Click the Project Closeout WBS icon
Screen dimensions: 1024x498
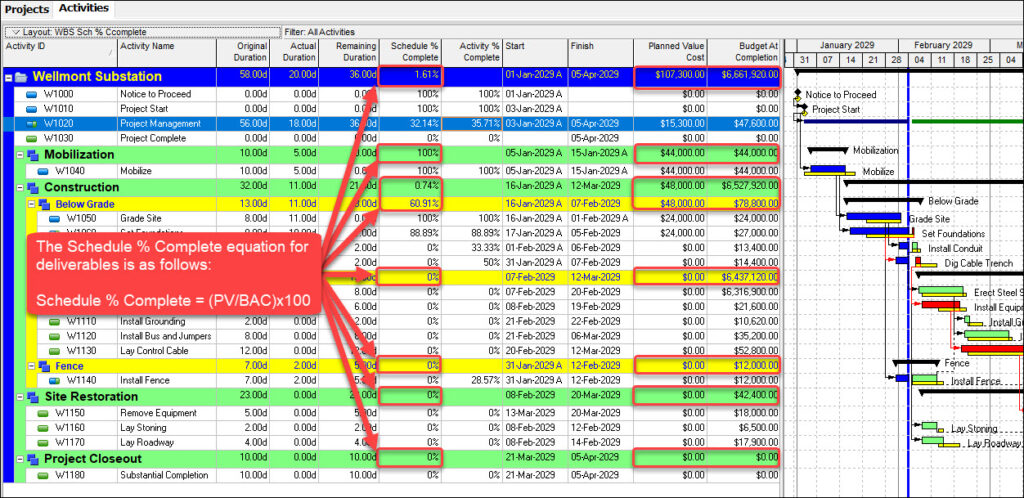click(x=33, y=459)
